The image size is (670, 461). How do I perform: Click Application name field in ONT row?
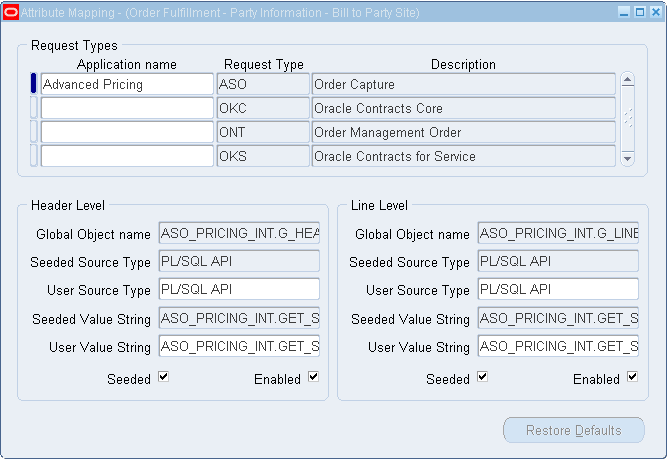click(127, 132)
